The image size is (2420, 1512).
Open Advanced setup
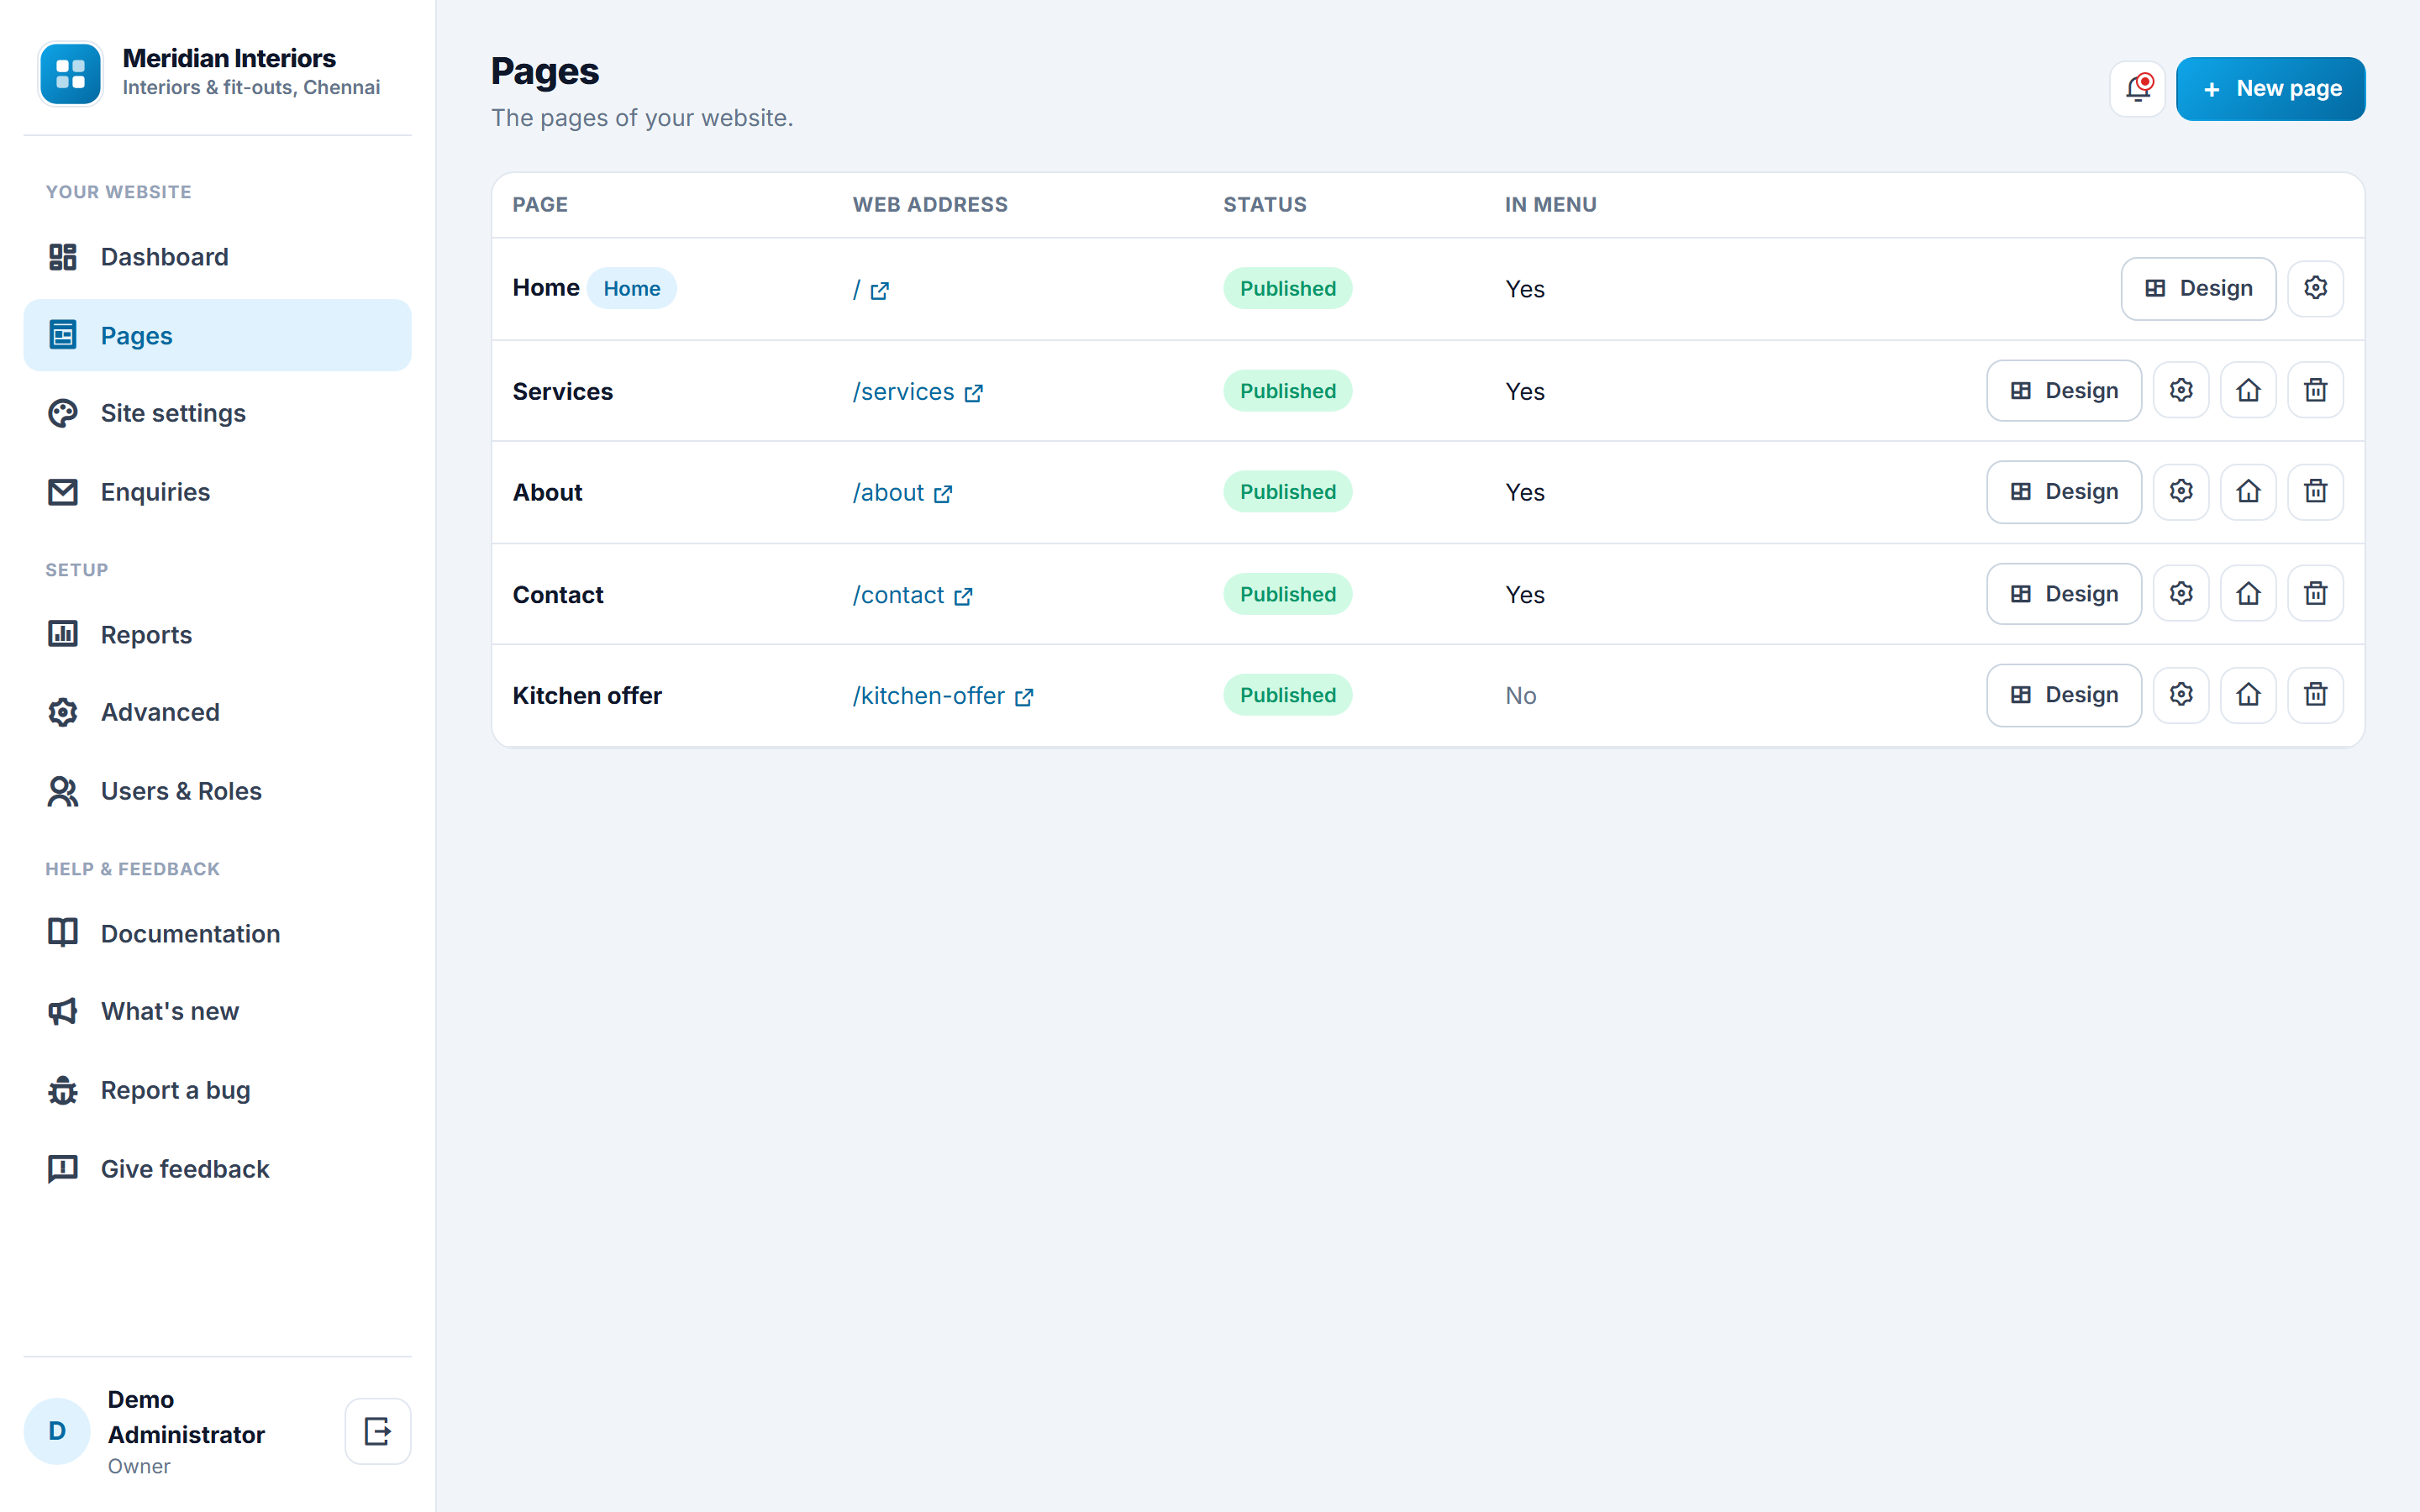[217, 712]
